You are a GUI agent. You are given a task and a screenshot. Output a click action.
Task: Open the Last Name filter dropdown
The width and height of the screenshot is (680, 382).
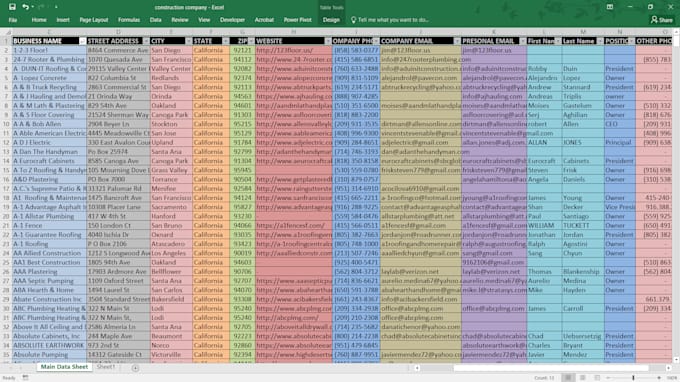click(x=600, y=41)
